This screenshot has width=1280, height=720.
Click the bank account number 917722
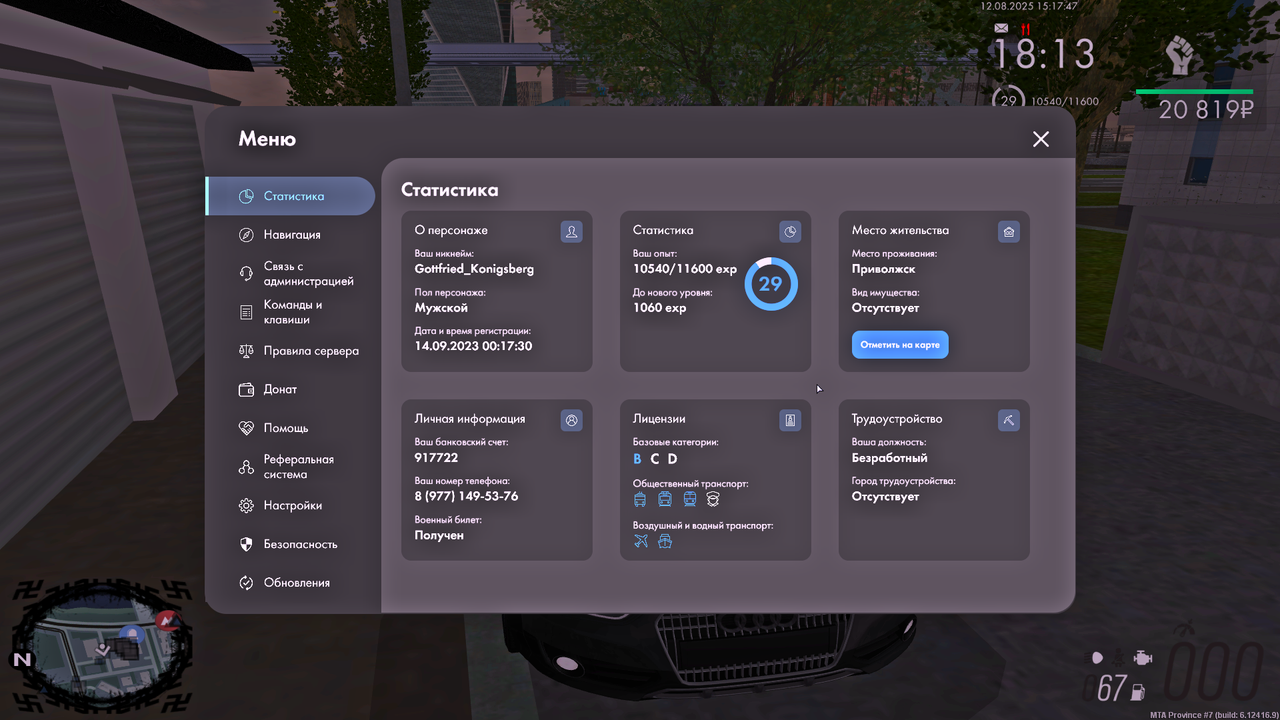point(436,457)
